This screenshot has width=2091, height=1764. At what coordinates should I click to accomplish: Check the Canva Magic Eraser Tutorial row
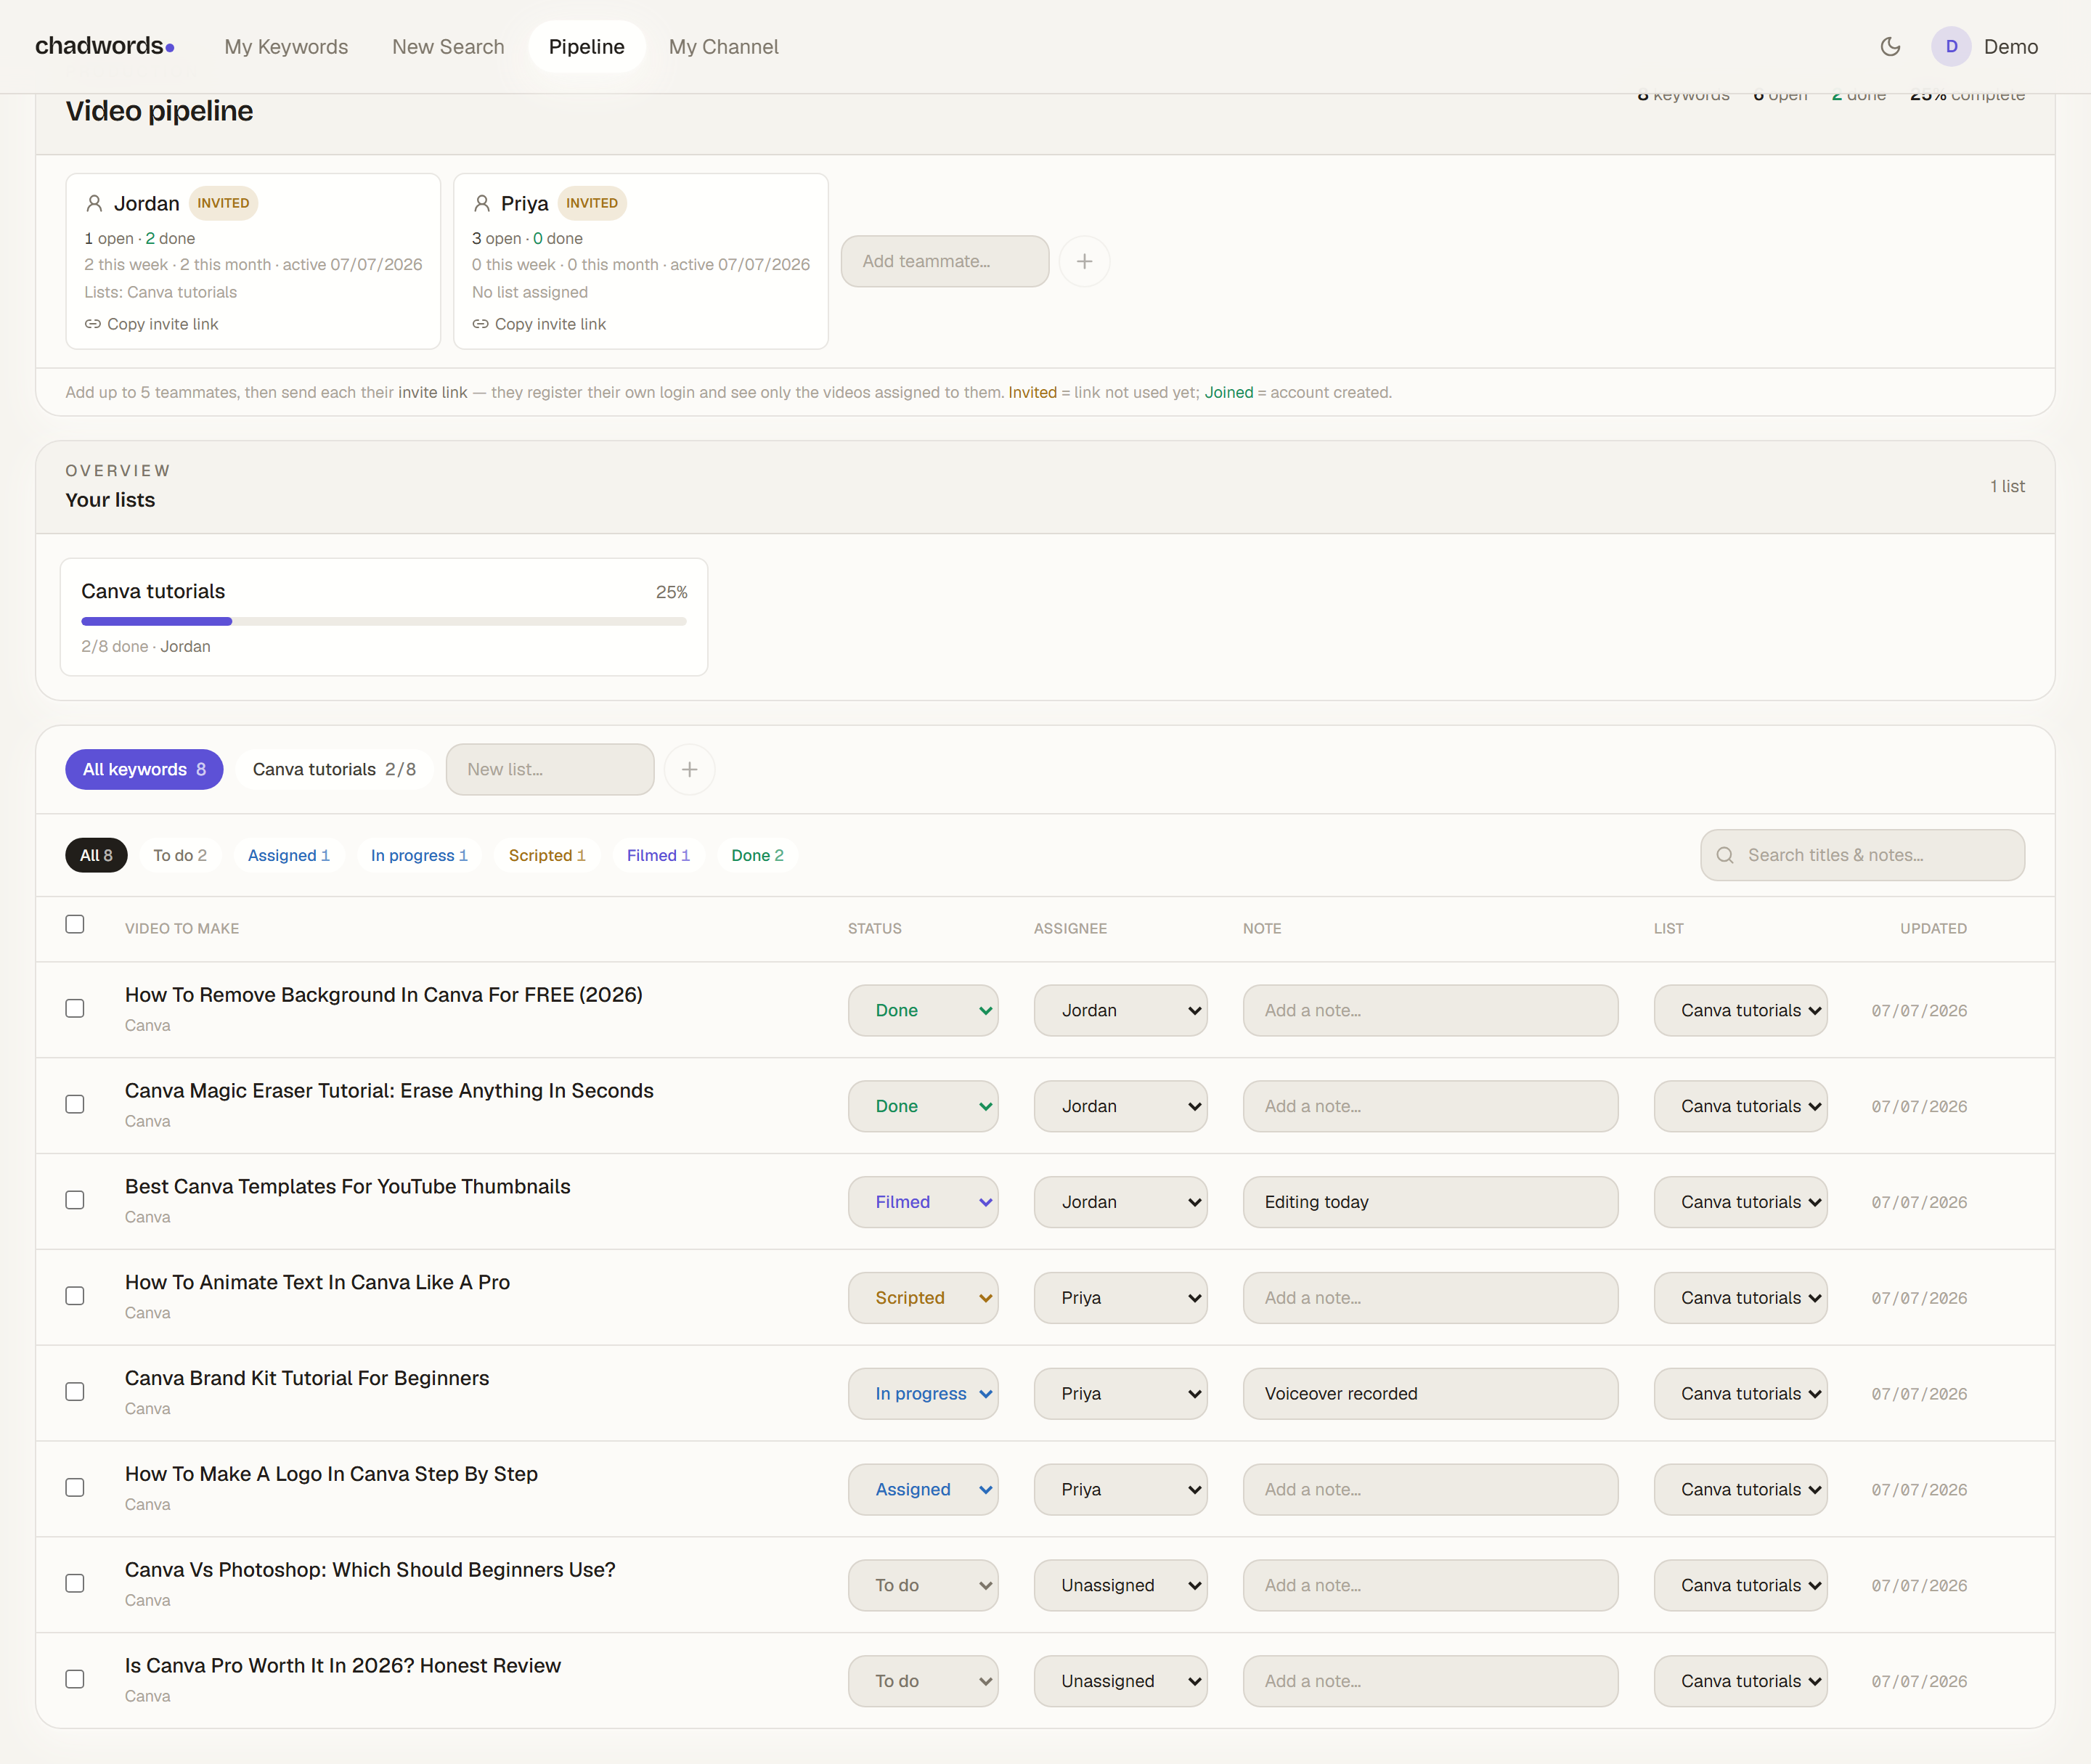coord(75,1104)
